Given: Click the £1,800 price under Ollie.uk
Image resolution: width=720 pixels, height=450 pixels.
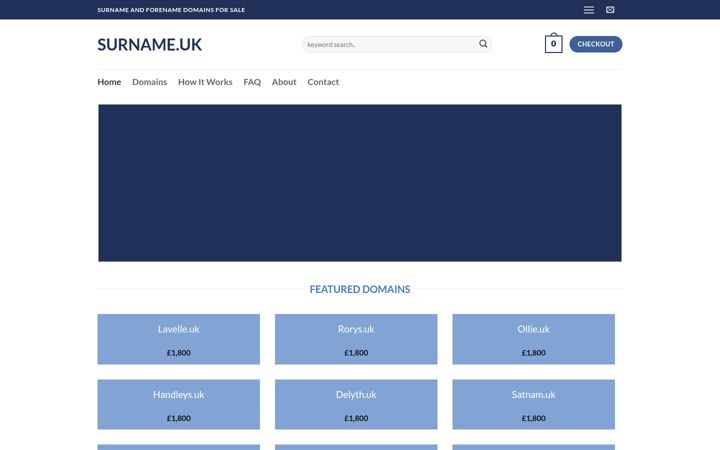Looking at the screenshot, I should 534,353.
